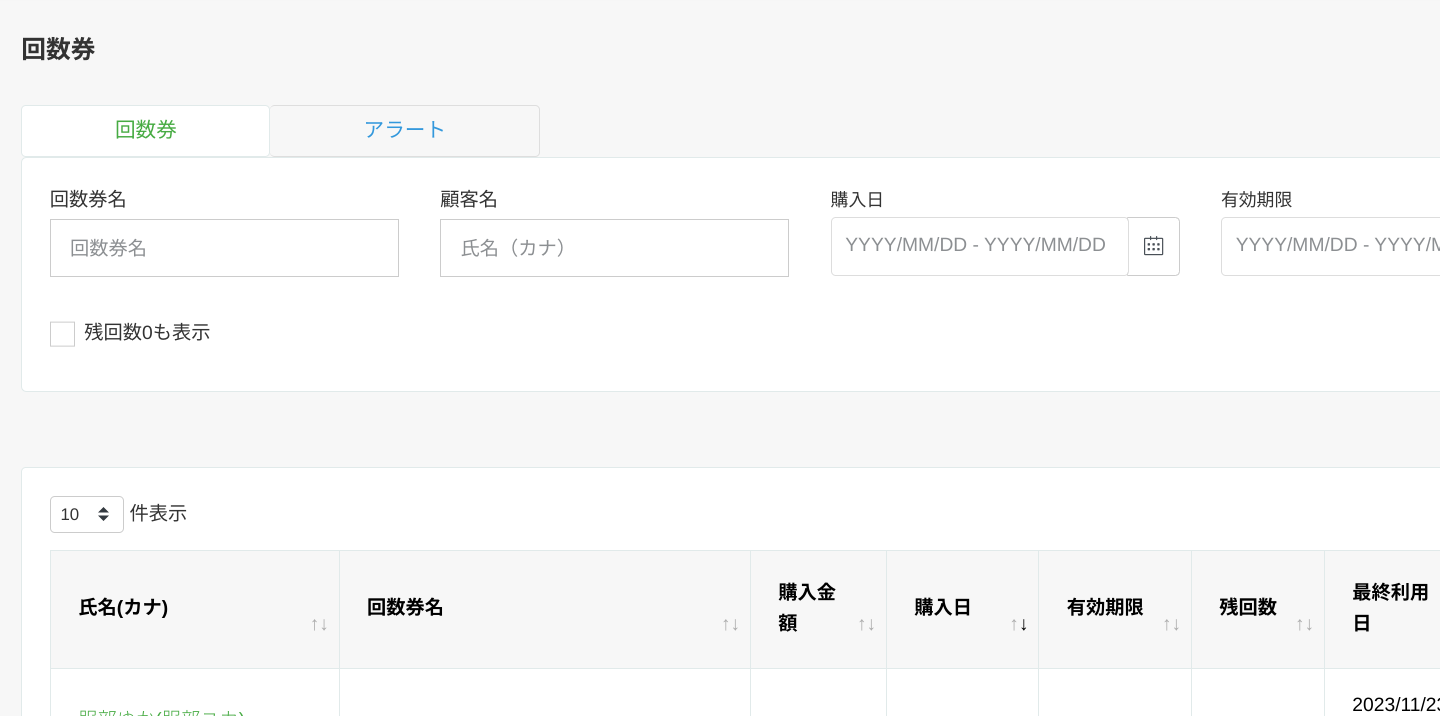Sort the 回数券名 column with the sort icon
The width and height of the screenshot is (1440, 716).
731,623
